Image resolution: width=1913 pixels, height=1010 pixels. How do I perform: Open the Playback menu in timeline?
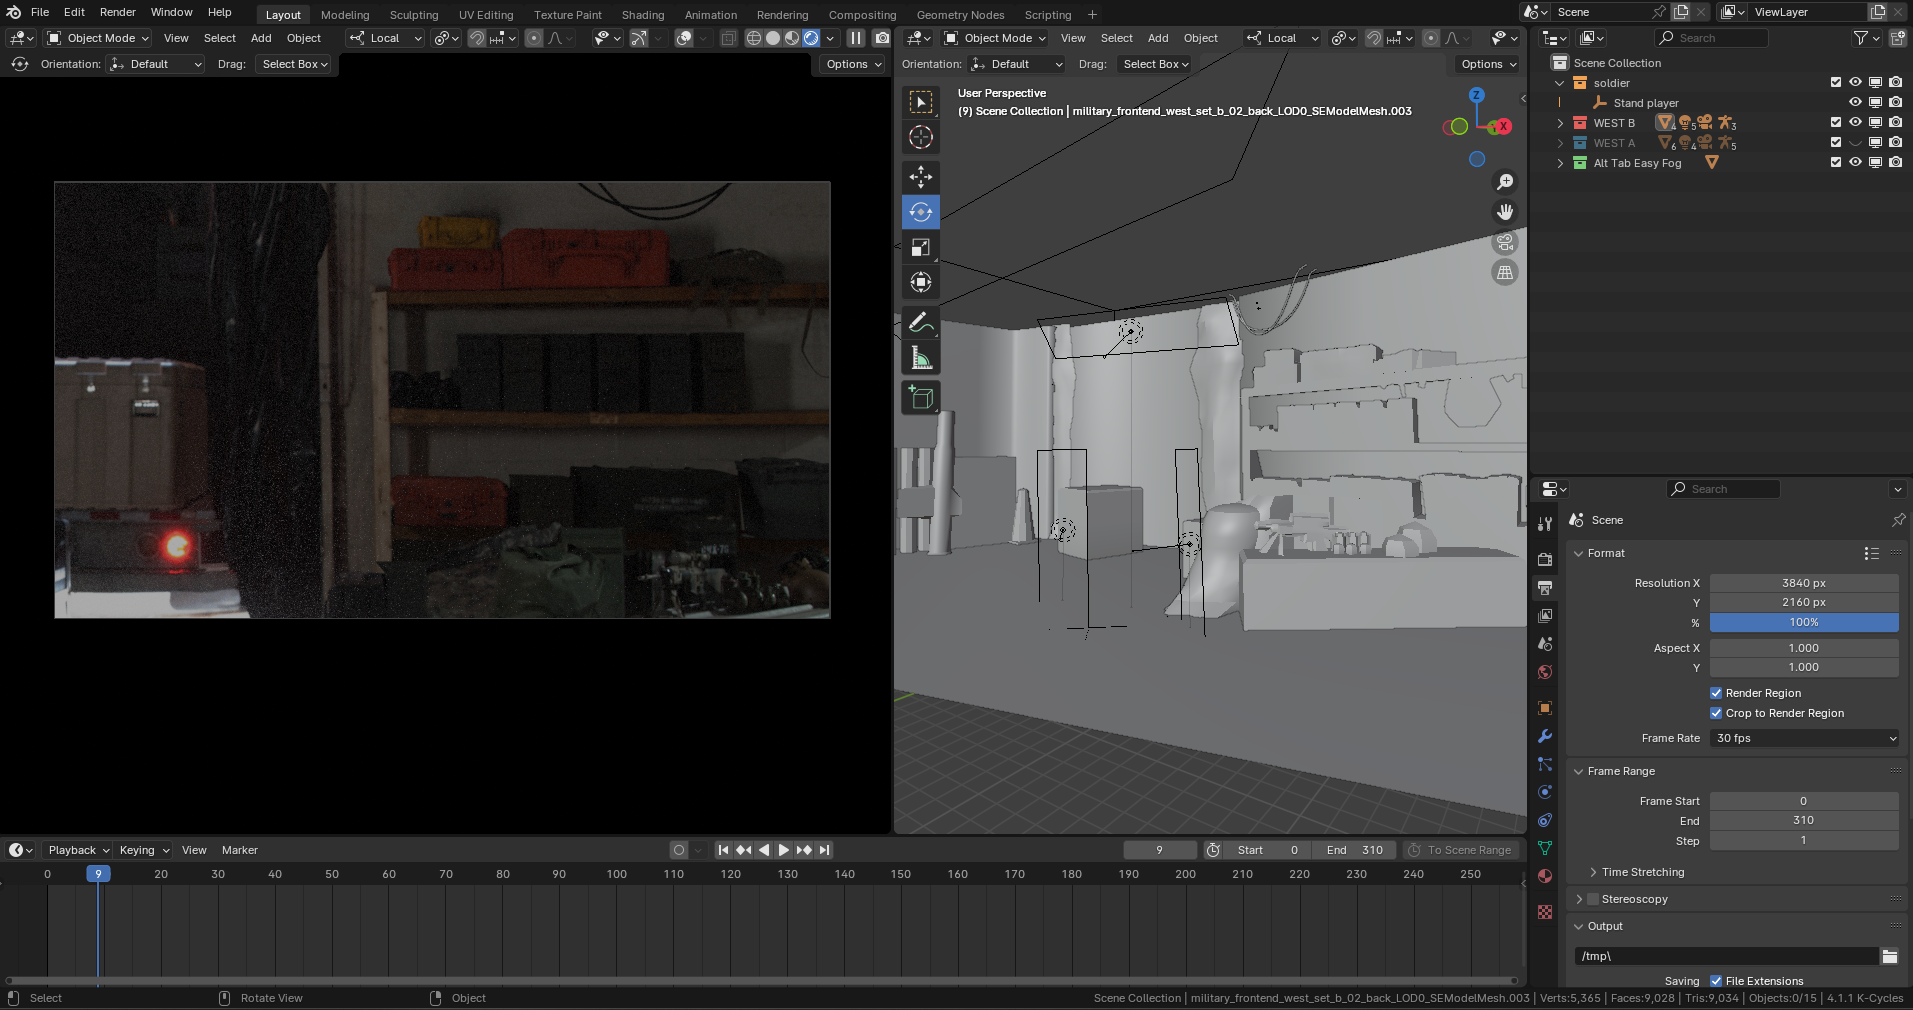pos(78,850)
